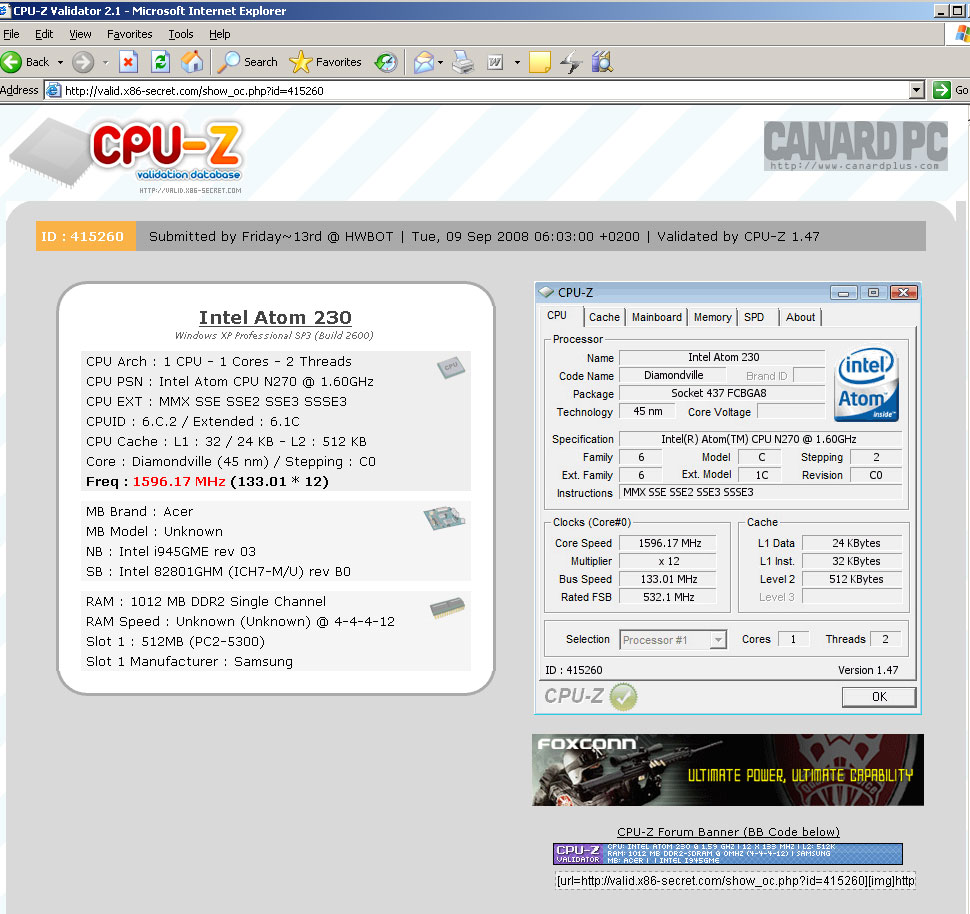Expand the Forward button history dropdown

pos(105,62)
